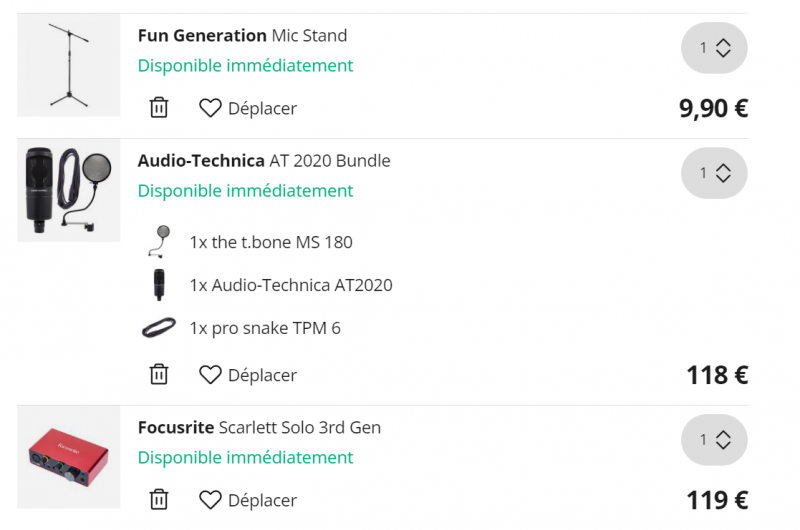Click heart icon for Fun Generation Mic Stand
Screen dimensions: 800x530
(x=210, y=108)
